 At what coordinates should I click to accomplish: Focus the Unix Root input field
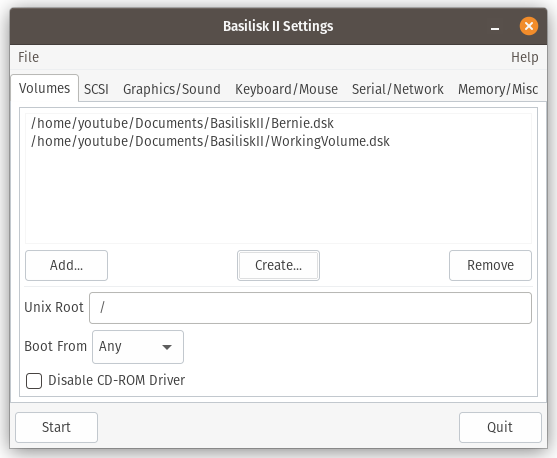click(x=310, y=308)
